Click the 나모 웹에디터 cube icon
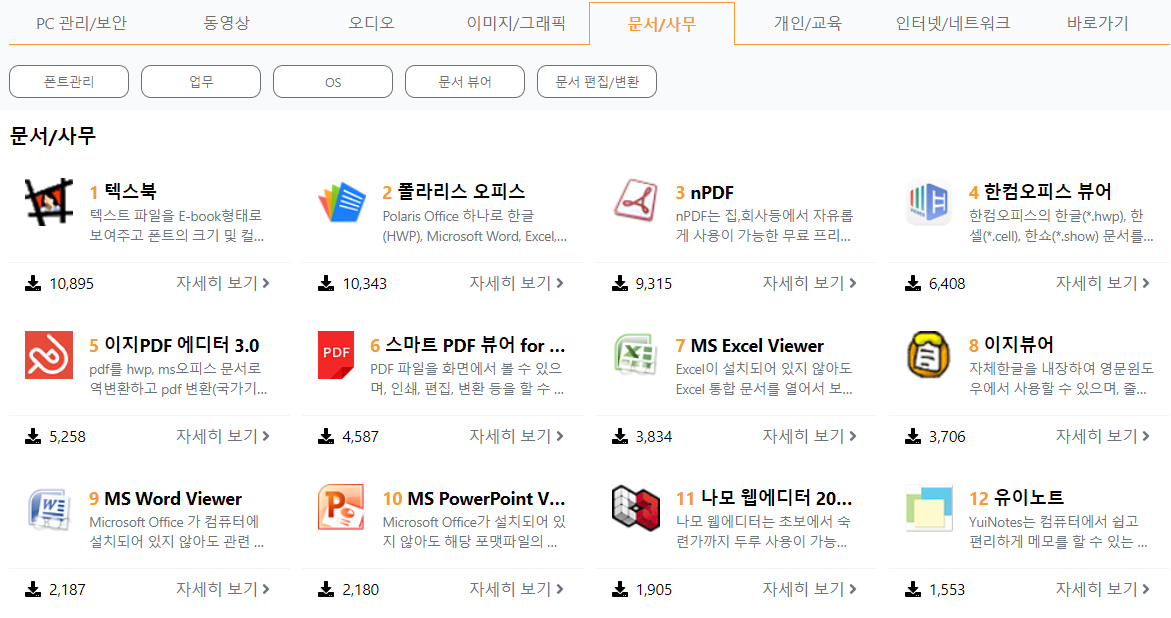The width and height of the screenshot is (1171, 618). coord(636,508)
